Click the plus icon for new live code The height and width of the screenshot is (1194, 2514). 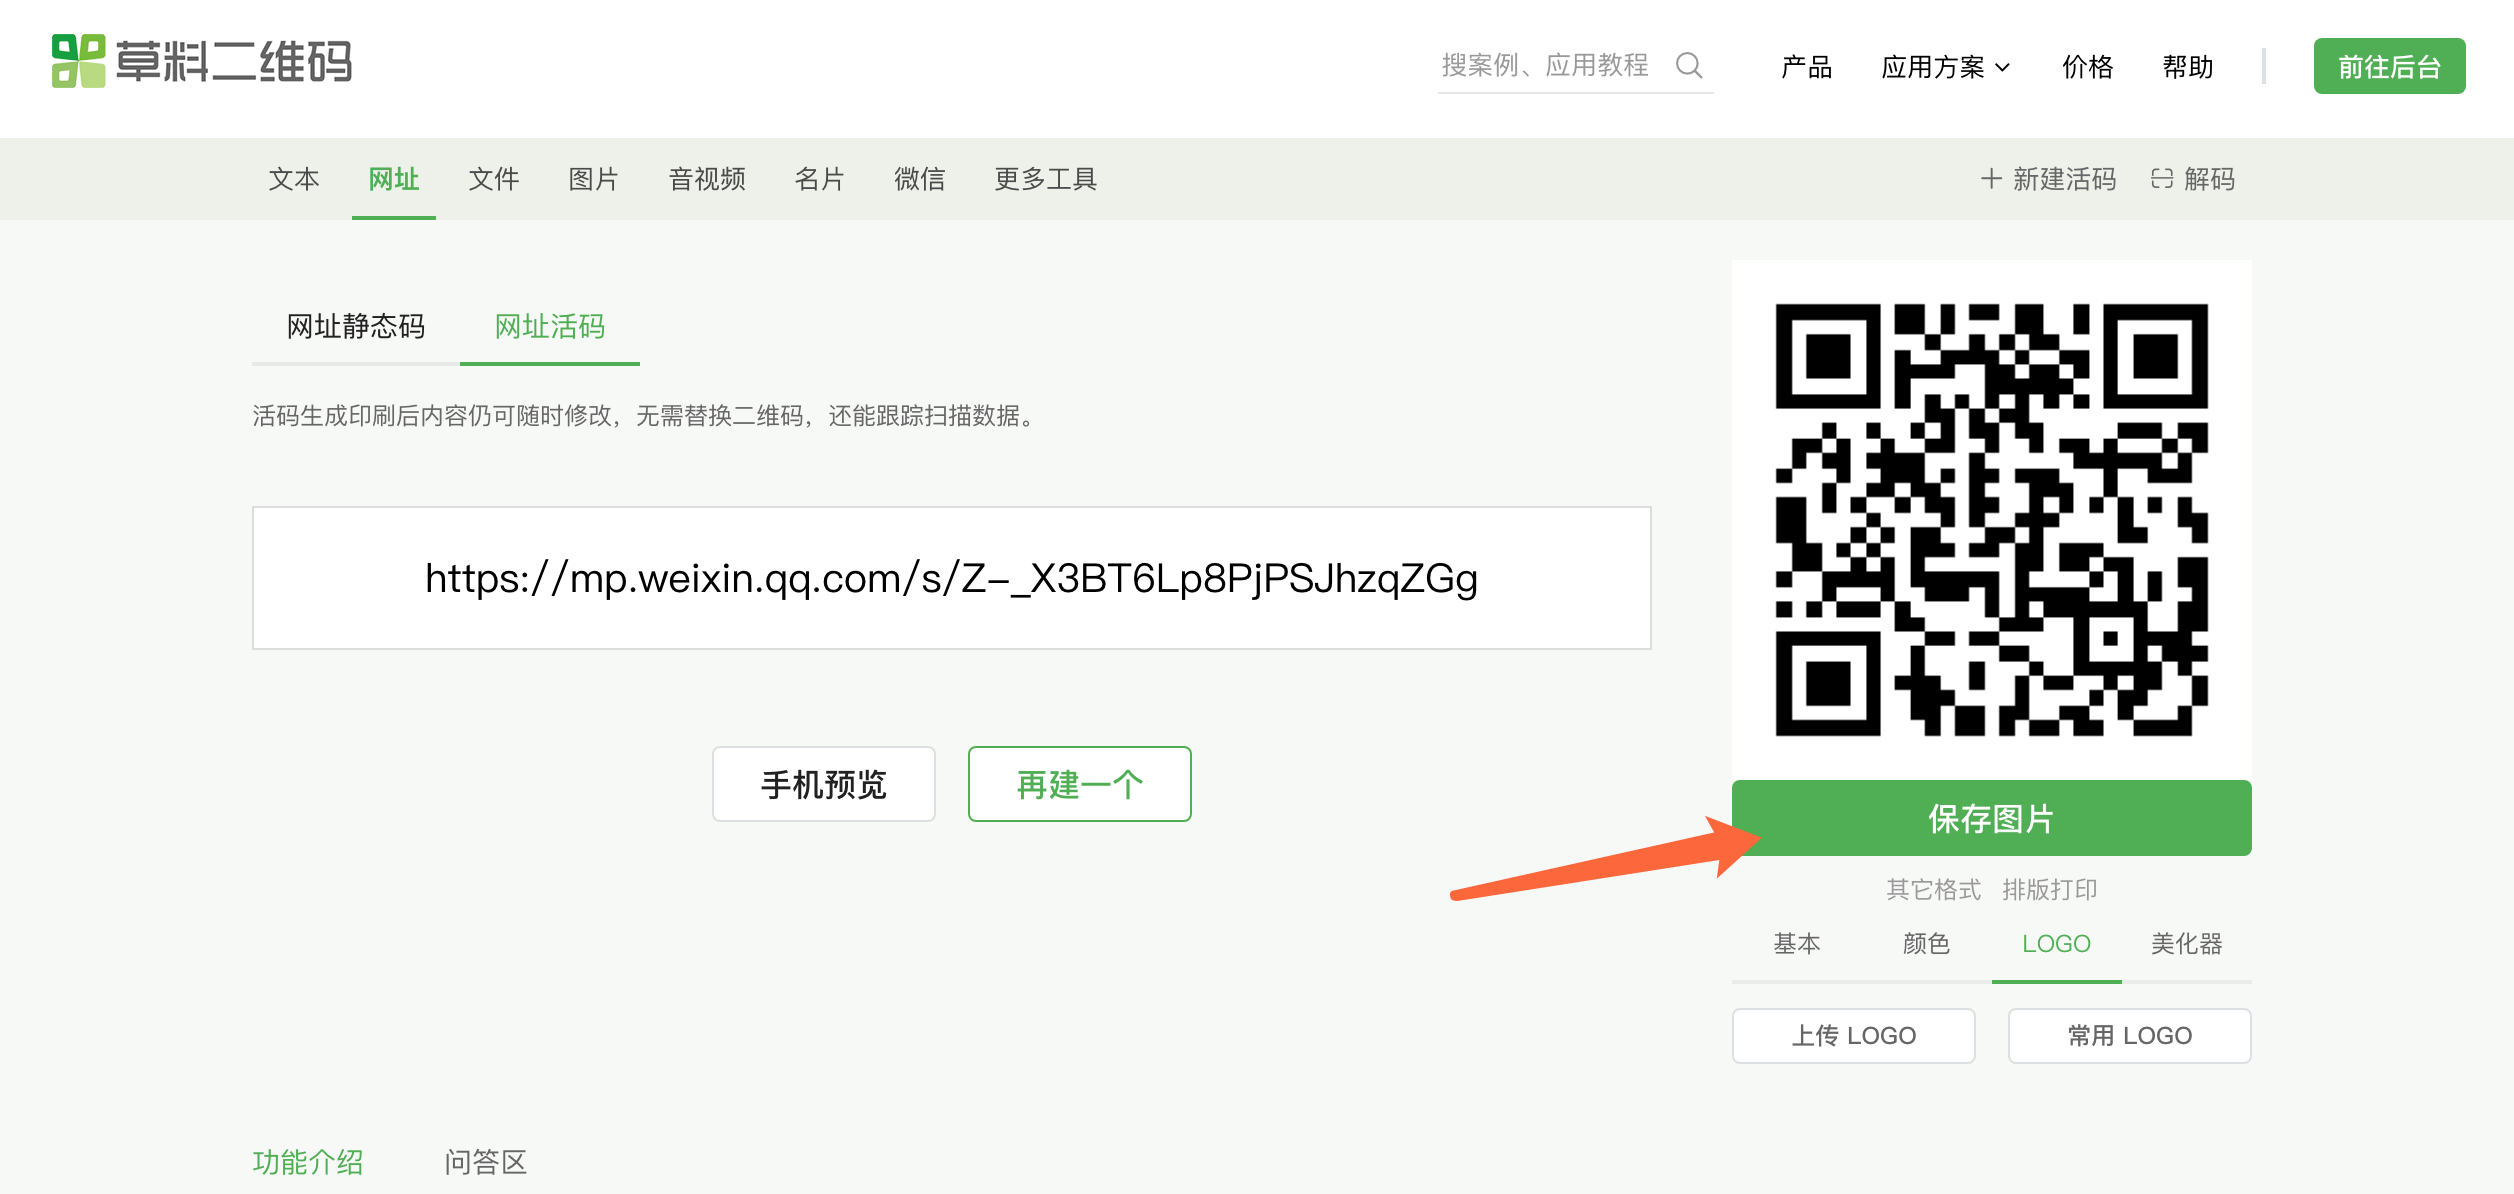pyautogui.click(x=1990, y=179)
